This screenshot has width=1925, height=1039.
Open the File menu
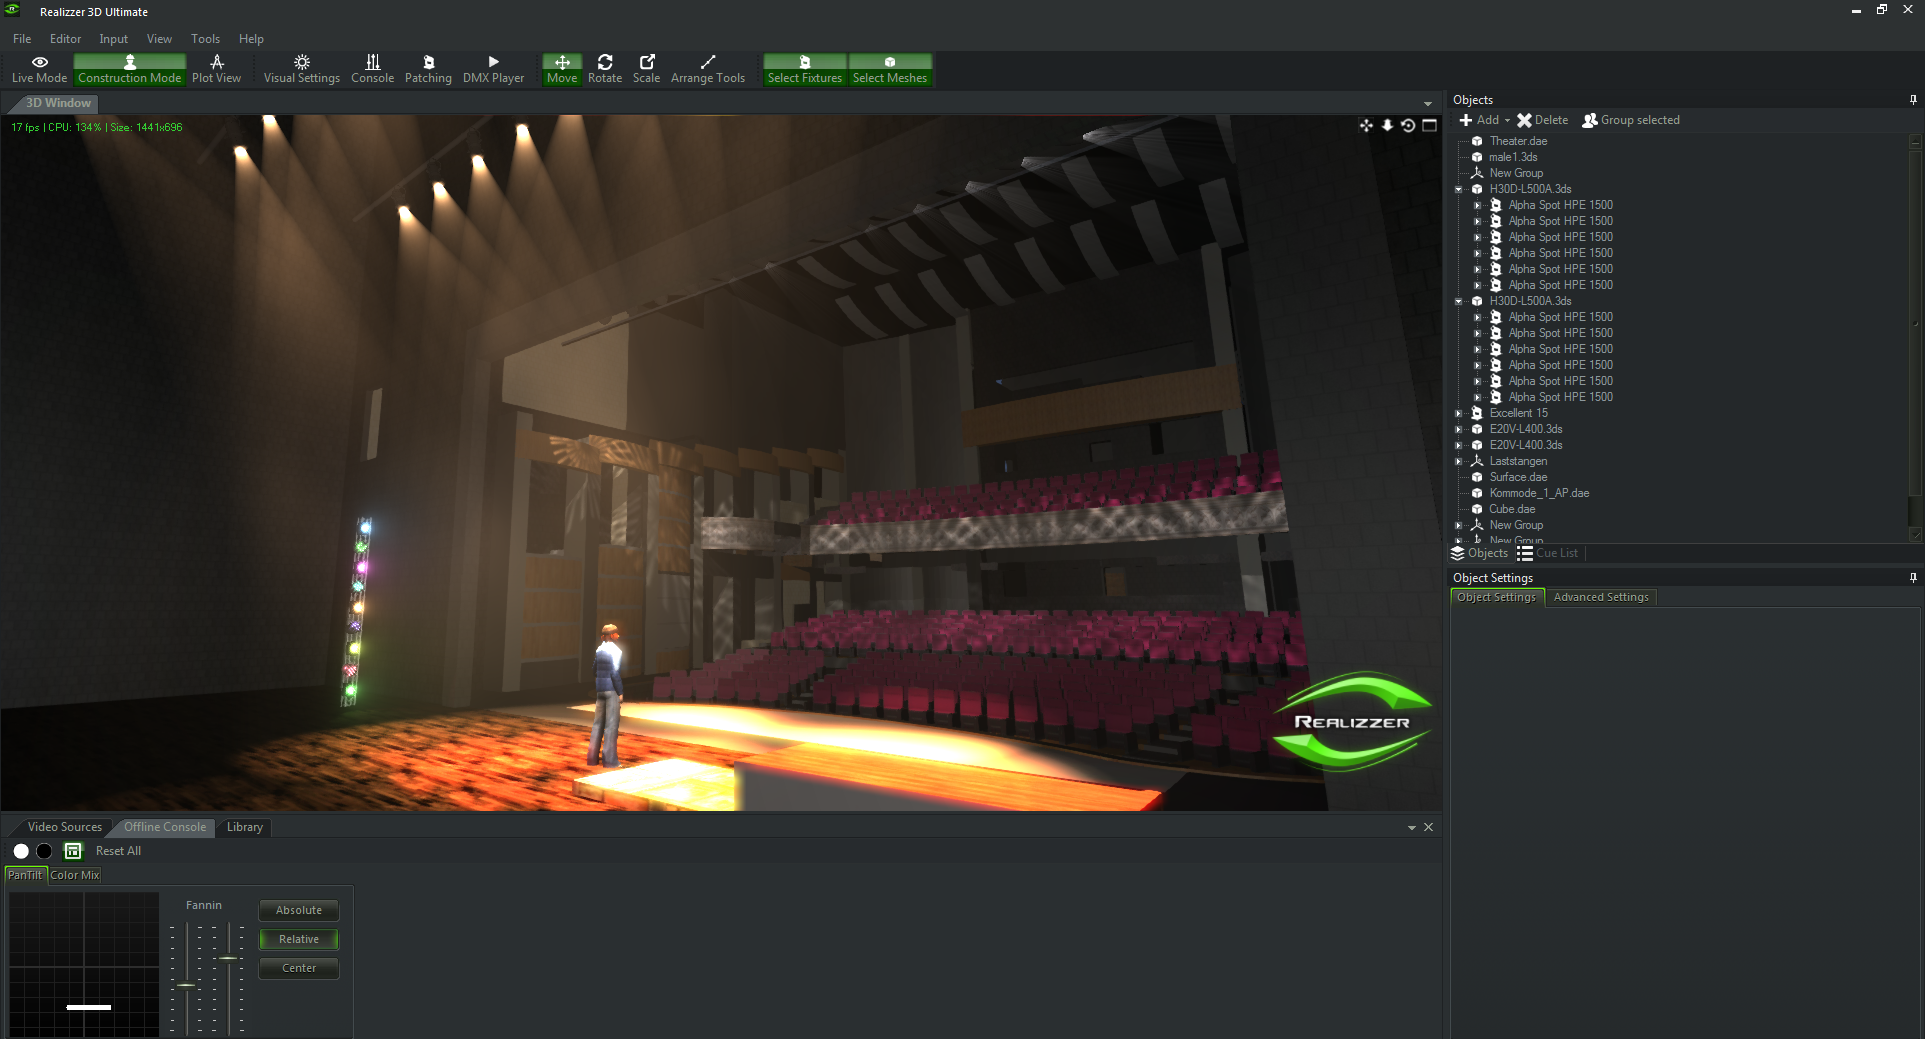[22, 39]
